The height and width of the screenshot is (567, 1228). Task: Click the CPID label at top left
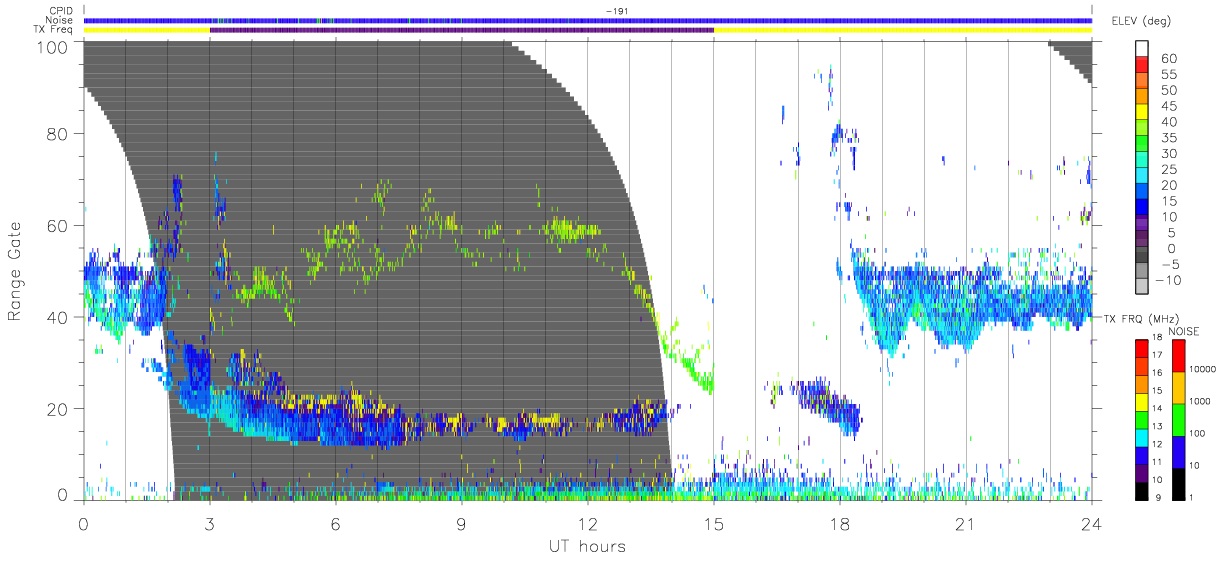coord(62,11)
